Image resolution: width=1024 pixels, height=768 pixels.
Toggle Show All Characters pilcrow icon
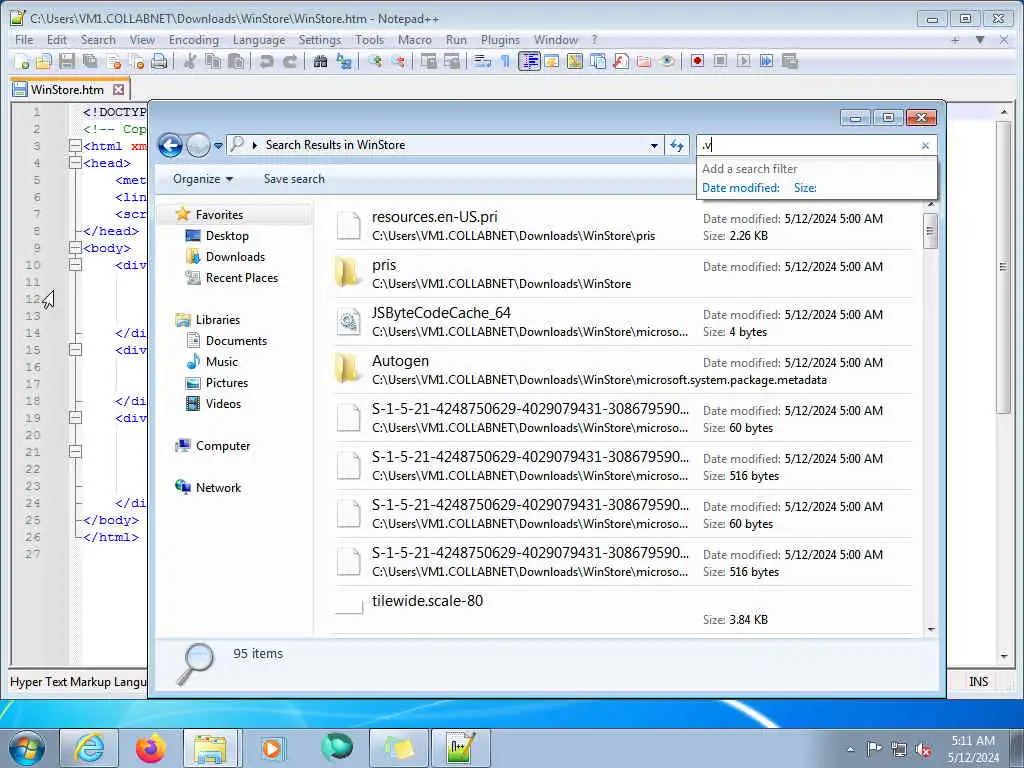(x=505, y=61)
